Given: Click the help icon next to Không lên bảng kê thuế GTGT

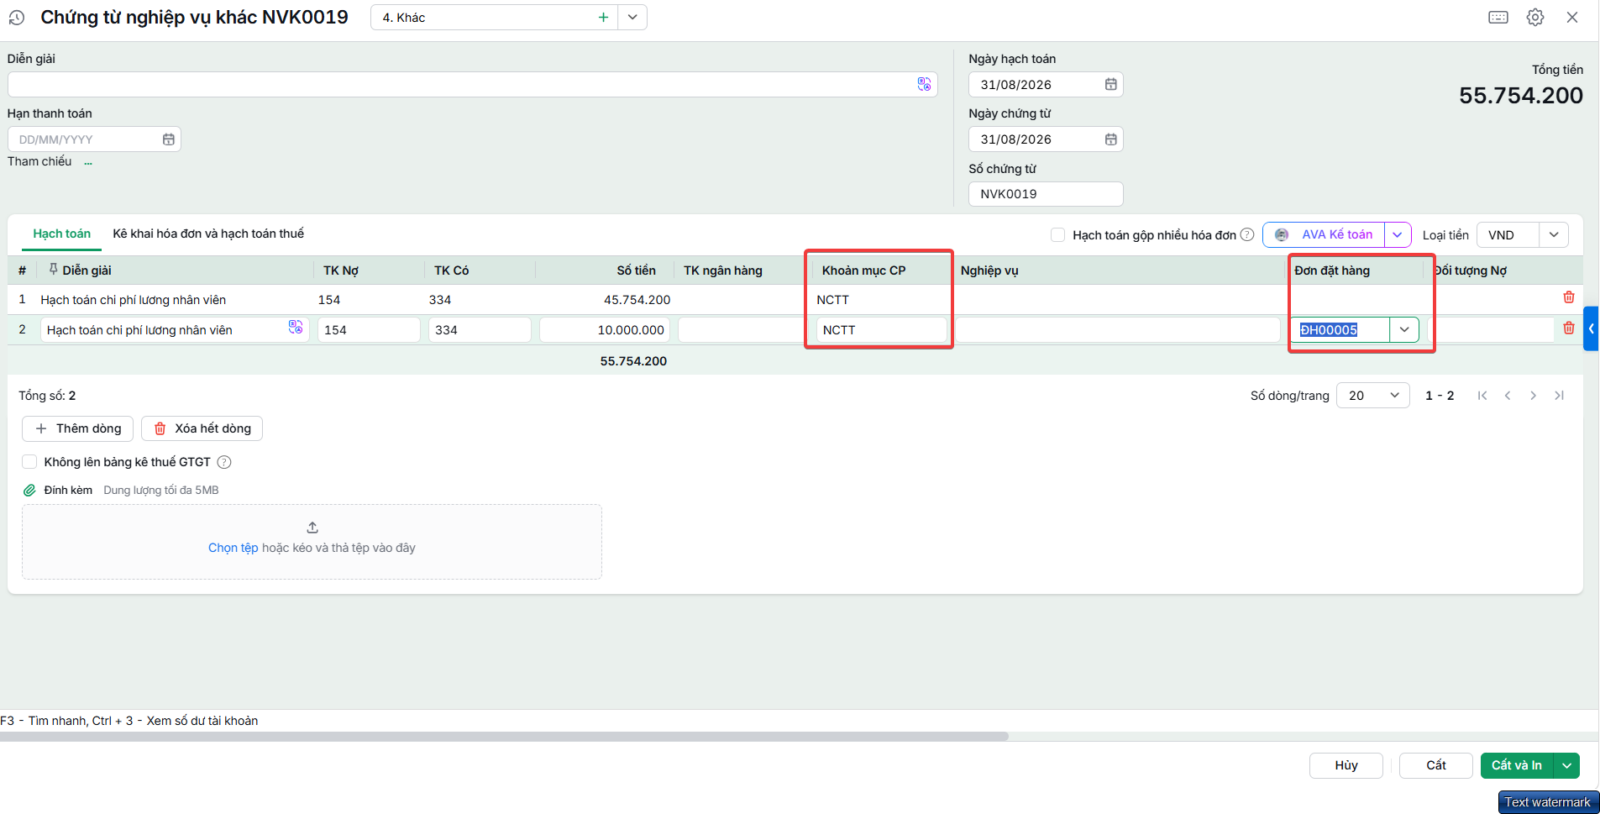Looking at the screenshot, I should coord(224,462).
